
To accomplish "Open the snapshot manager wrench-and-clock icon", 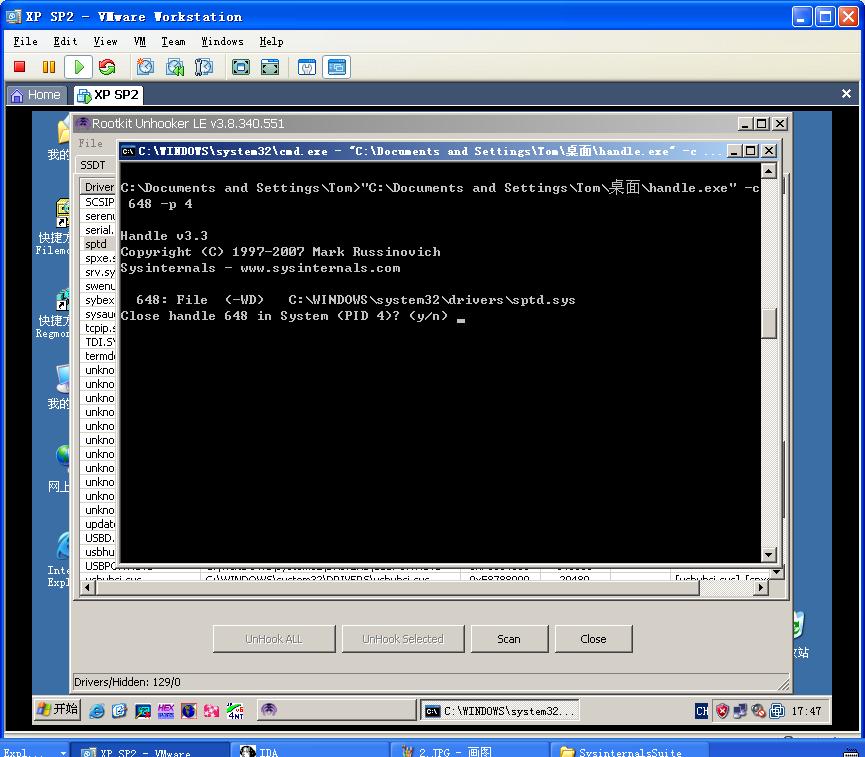I will 204,67.
